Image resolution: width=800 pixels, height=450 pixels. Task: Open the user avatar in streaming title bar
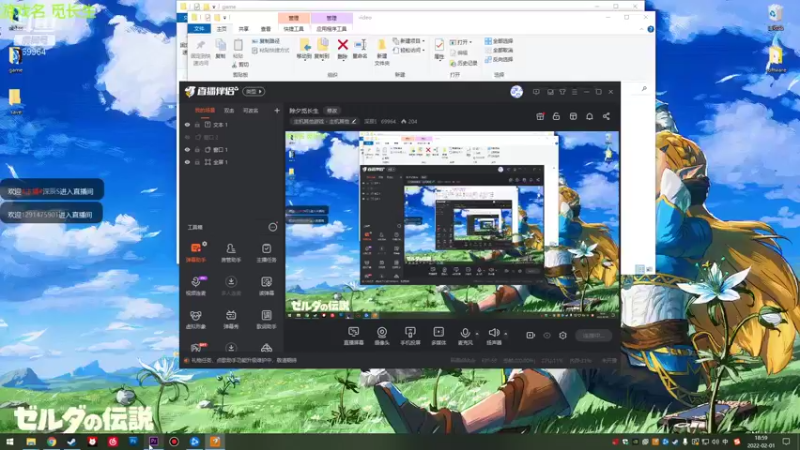tap(516, 92)
